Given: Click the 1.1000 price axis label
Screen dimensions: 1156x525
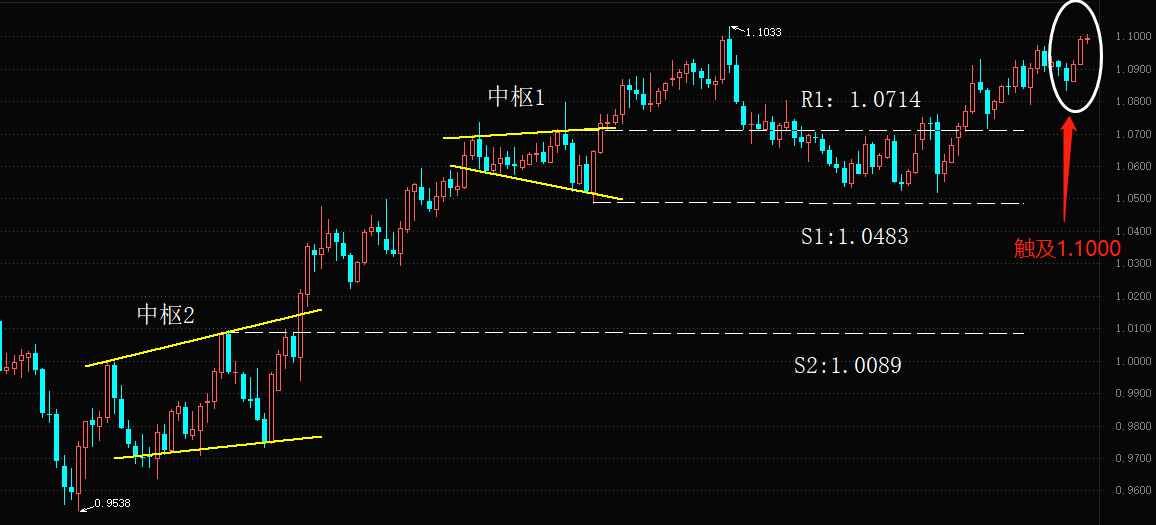Looking at the screenshot, I should point(1135,37).
